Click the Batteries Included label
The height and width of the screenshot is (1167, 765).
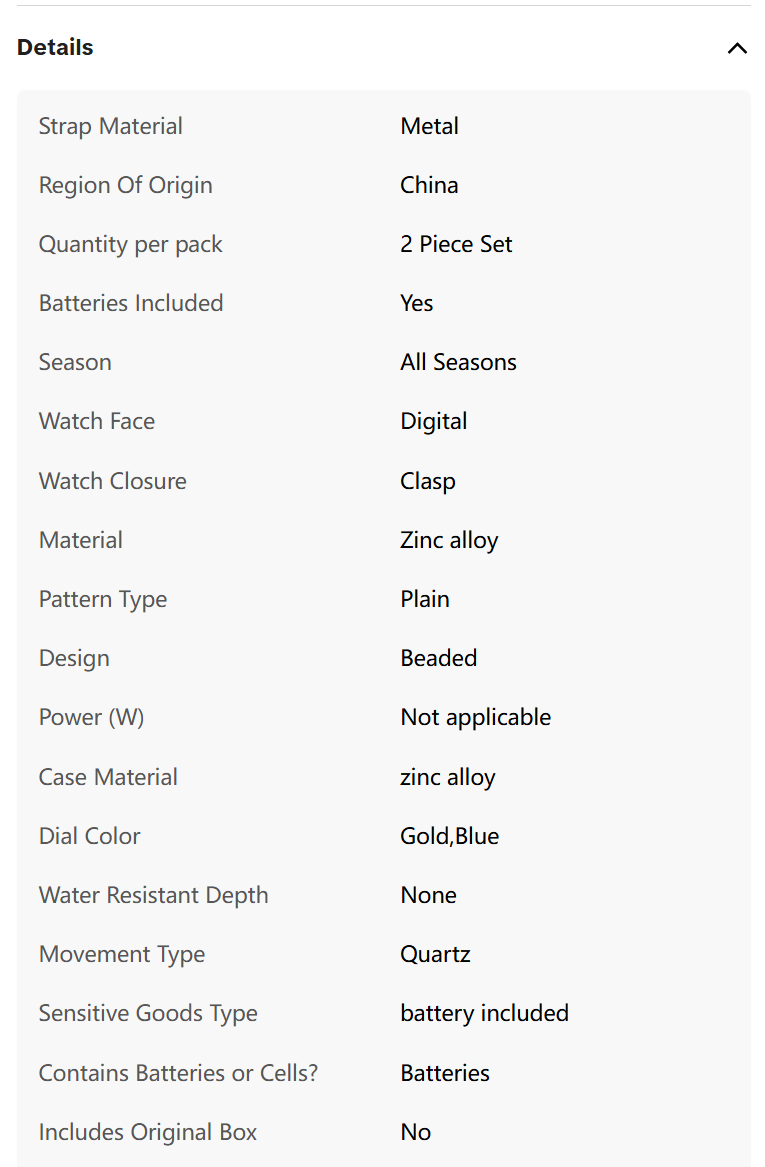[131, 304]
